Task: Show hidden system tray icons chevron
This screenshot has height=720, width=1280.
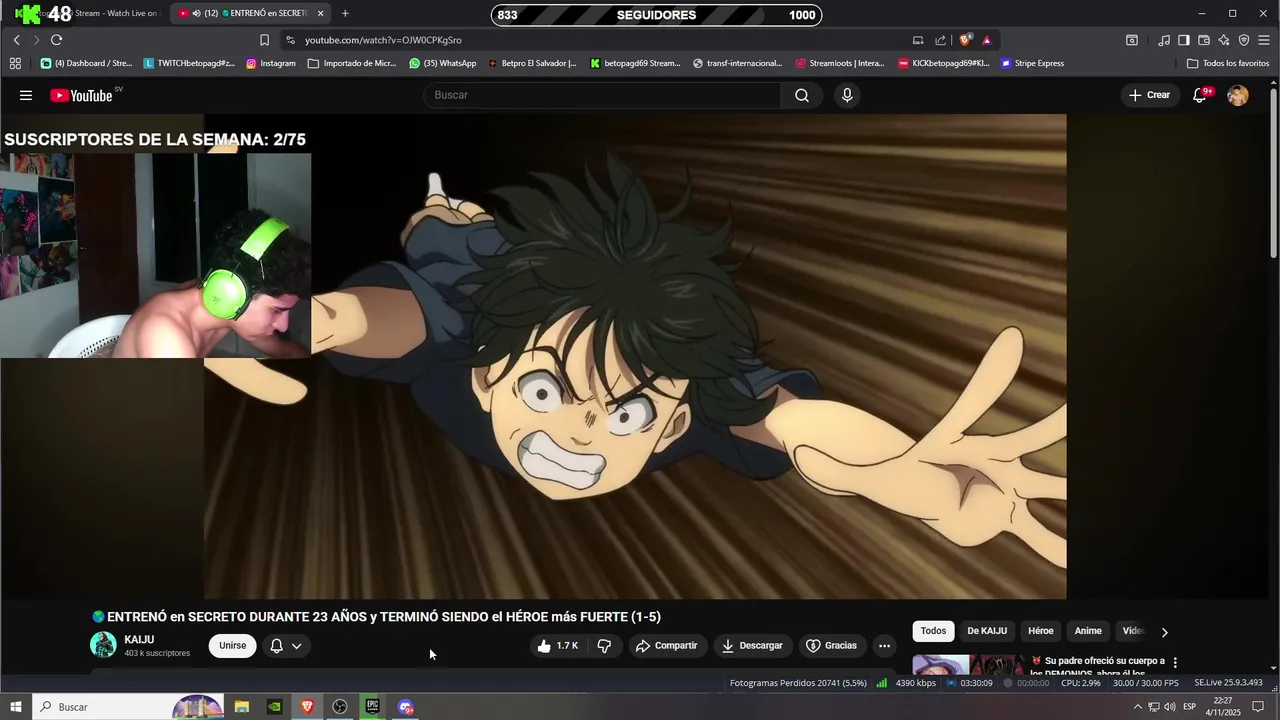Action: pyautogui.click(x=1137, y=707)
